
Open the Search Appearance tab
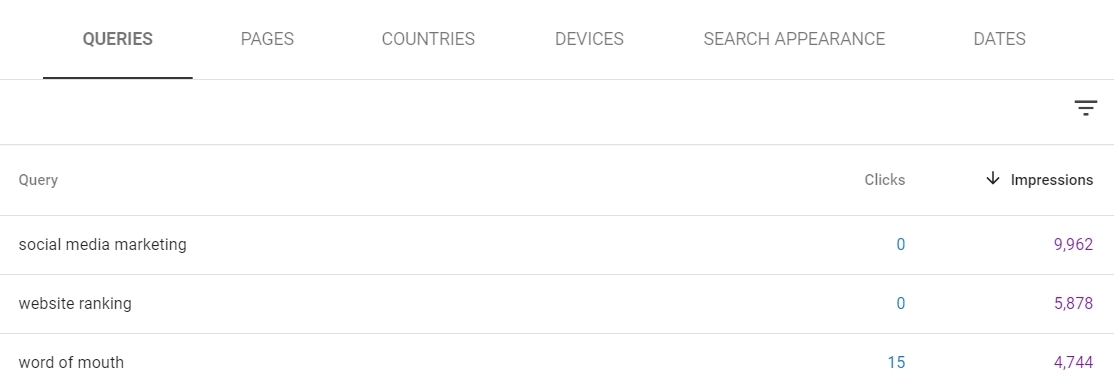coord(794,39)
